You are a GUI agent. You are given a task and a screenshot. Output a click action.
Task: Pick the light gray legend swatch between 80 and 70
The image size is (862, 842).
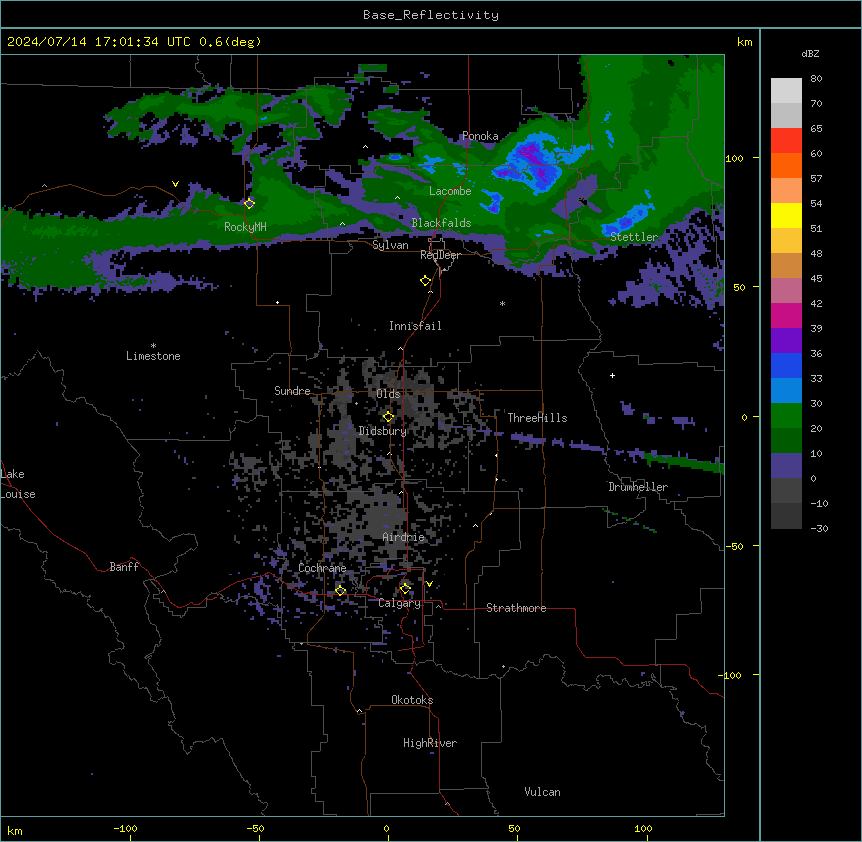click(786, 91)
